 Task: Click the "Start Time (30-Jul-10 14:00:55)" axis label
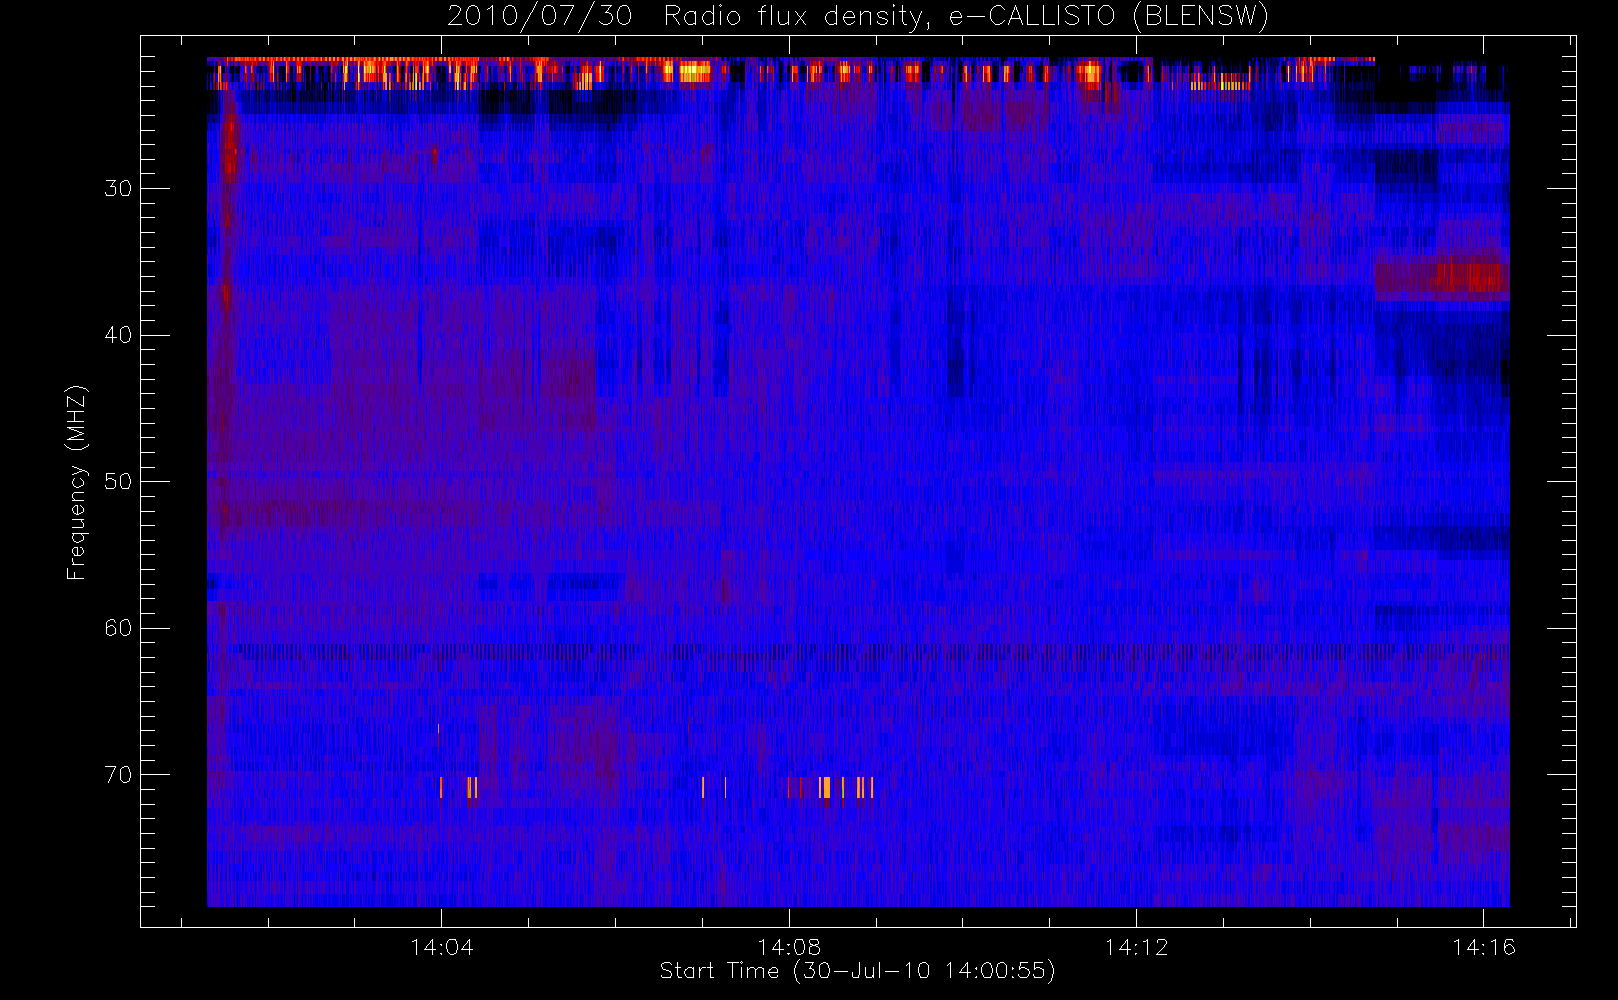click(x=857, y=971)
